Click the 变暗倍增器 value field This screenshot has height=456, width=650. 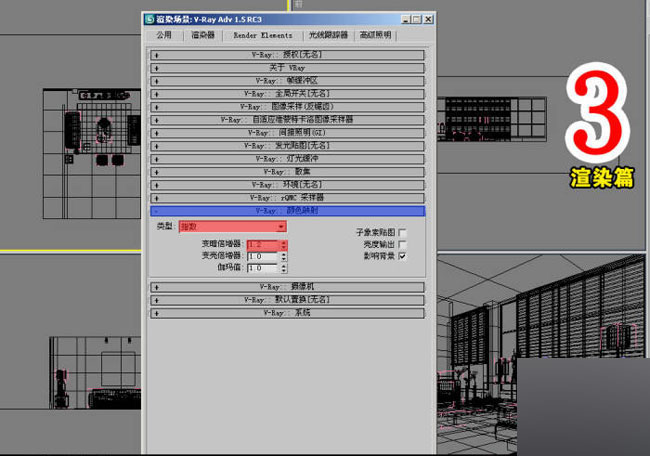pyautogui.click(x=263, y=245)
